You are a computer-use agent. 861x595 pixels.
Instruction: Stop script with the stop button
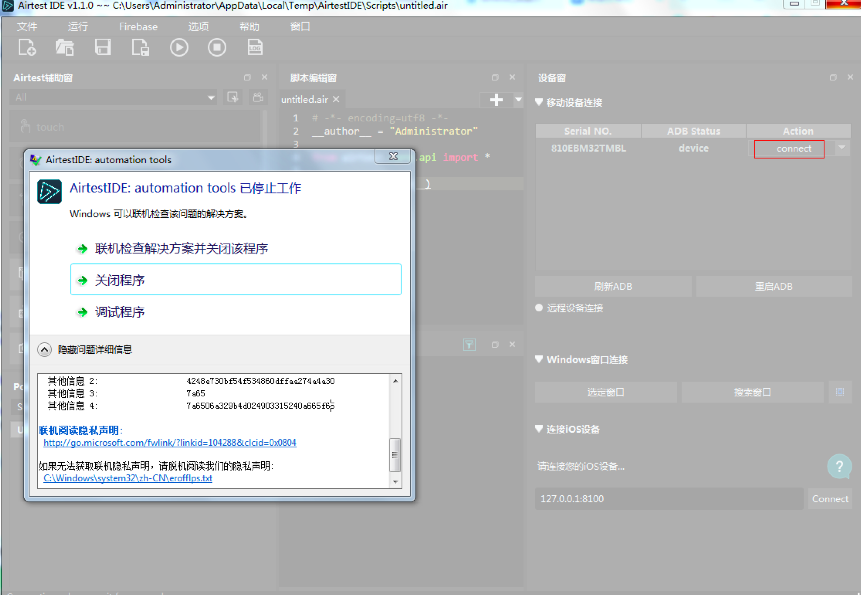[217, 48]
